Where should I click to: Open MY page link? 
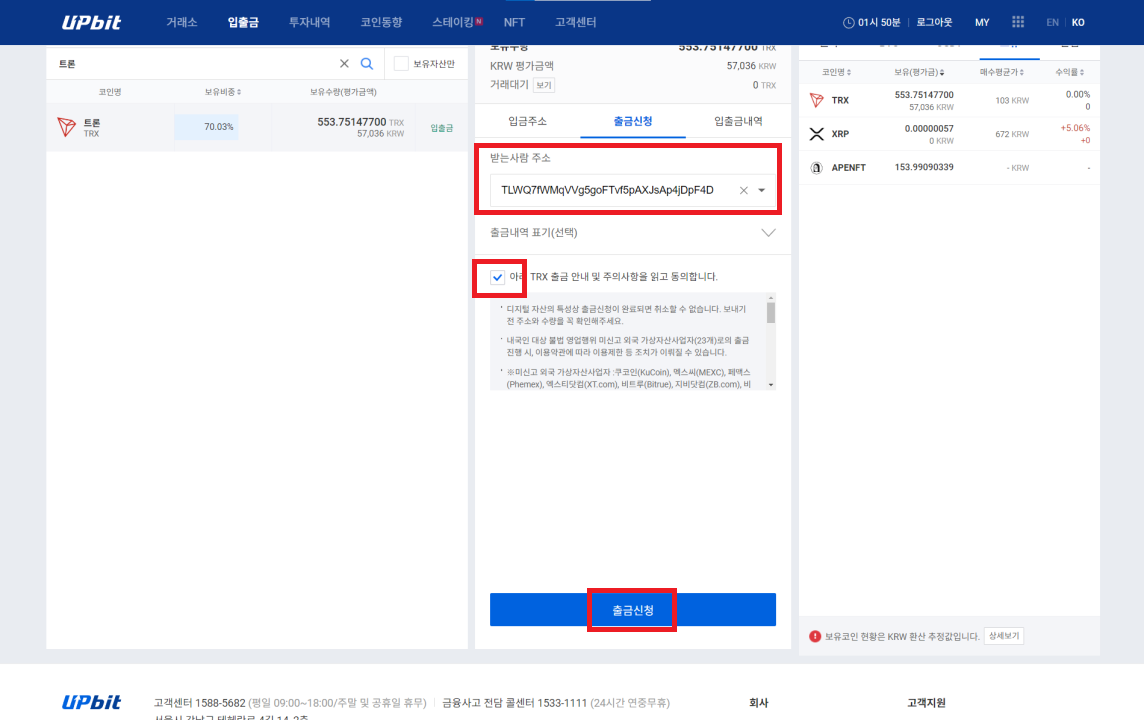click(982, 23)
